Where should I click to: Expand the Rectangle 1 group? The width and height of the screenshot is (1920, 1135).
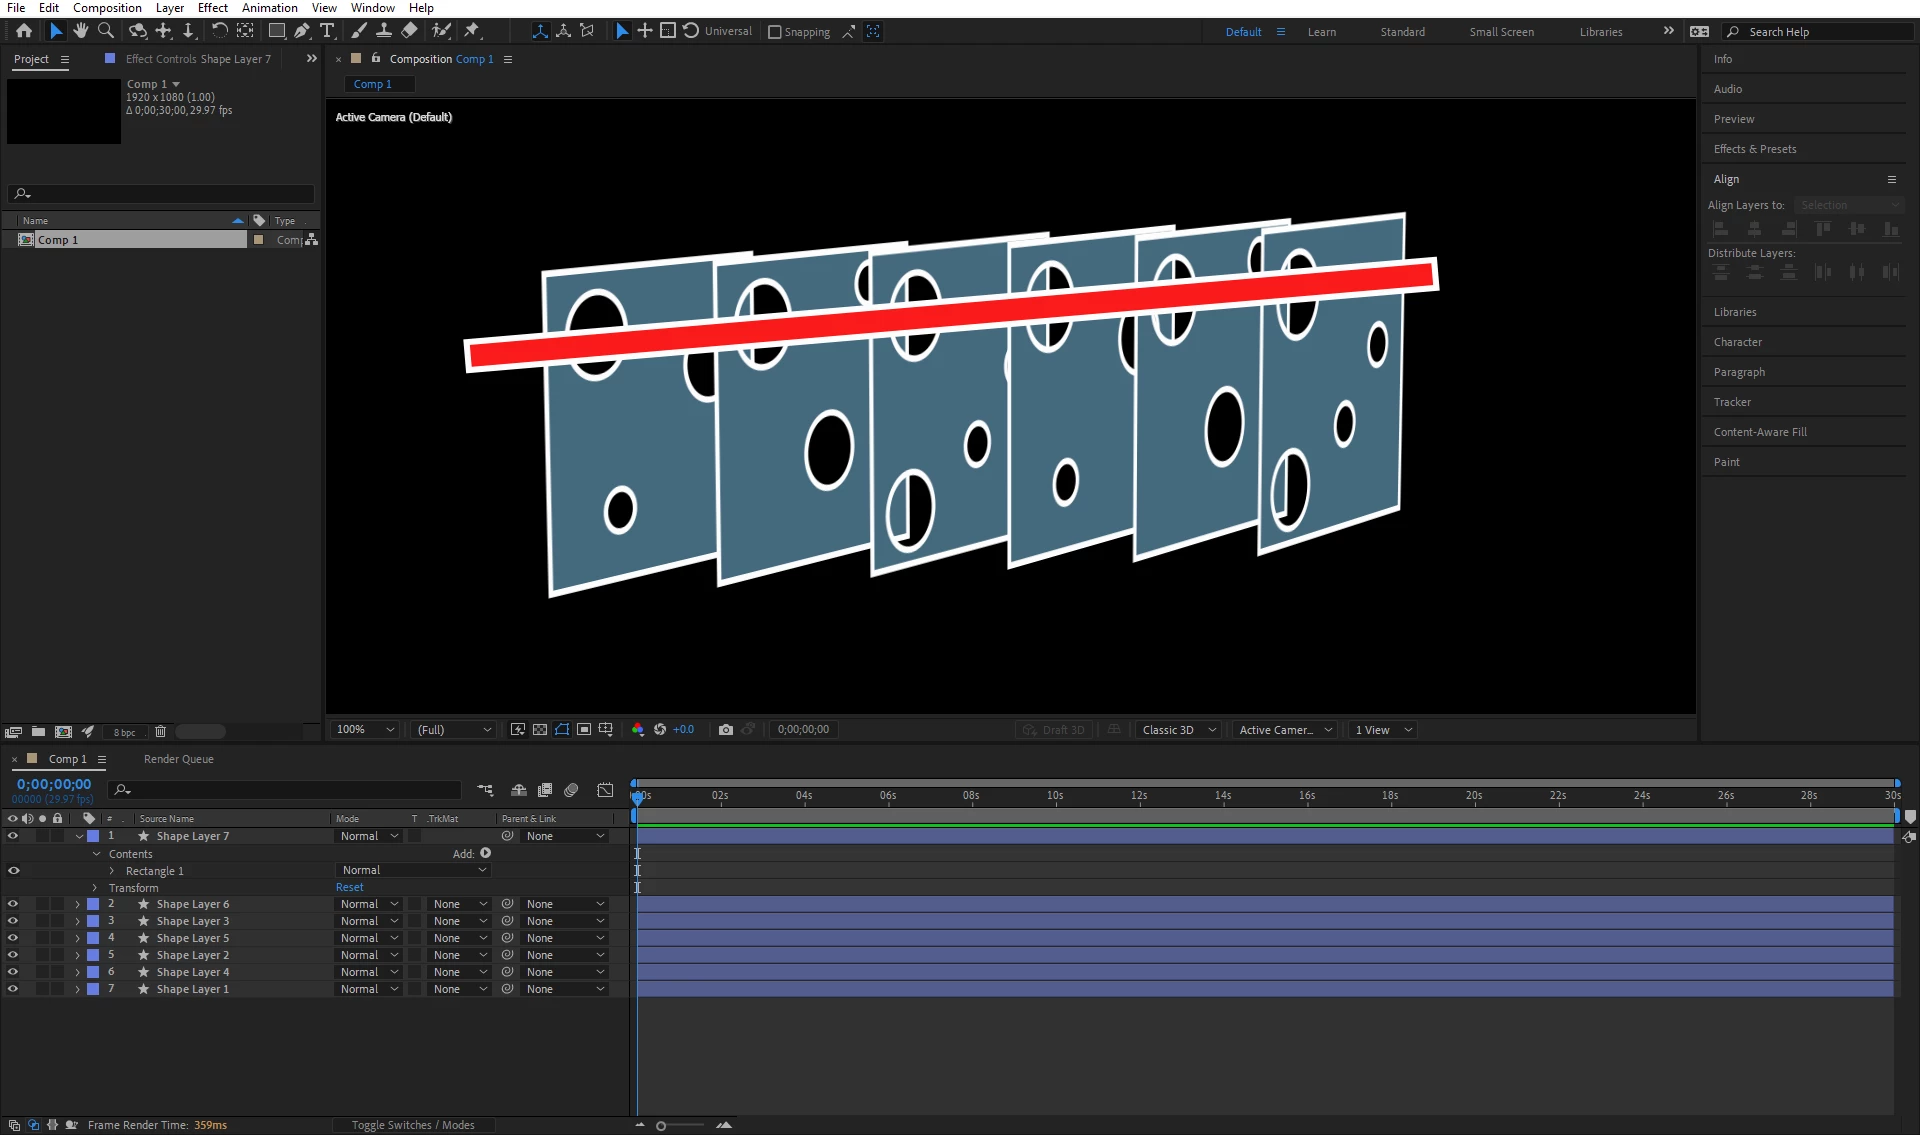112,871
